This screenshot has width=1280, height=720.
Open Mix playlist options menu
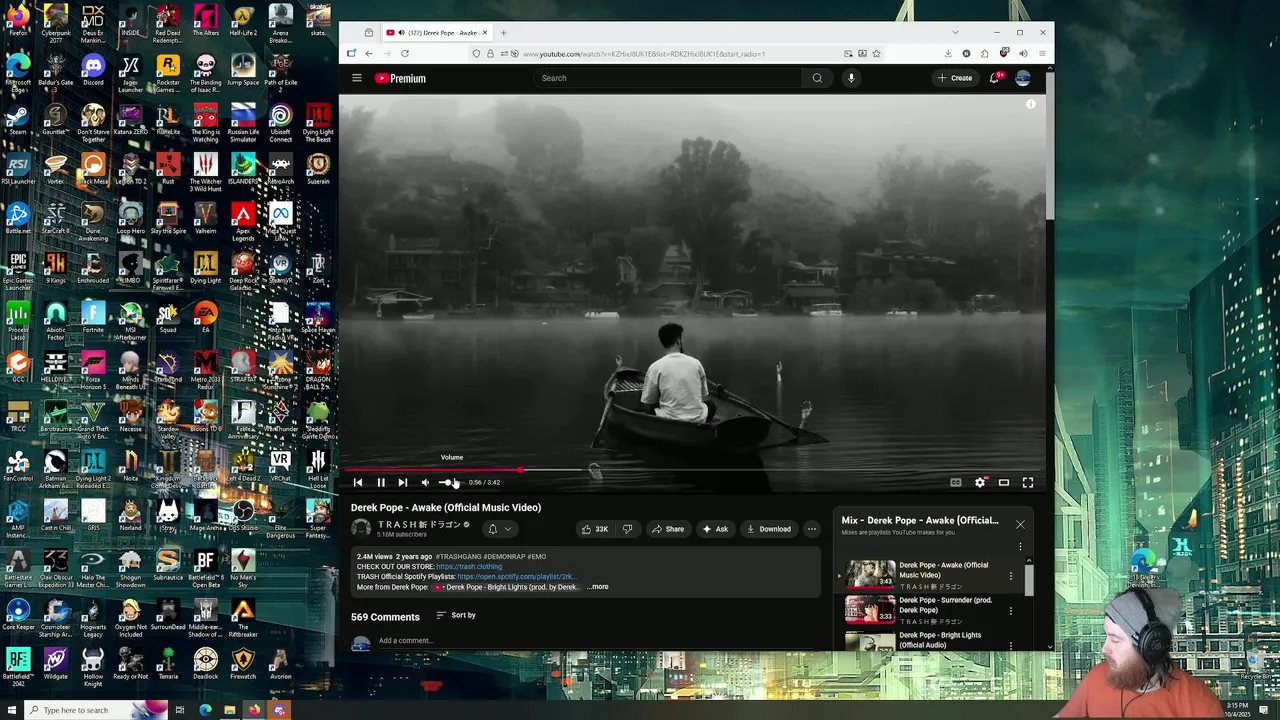[x=1020, y=547]
